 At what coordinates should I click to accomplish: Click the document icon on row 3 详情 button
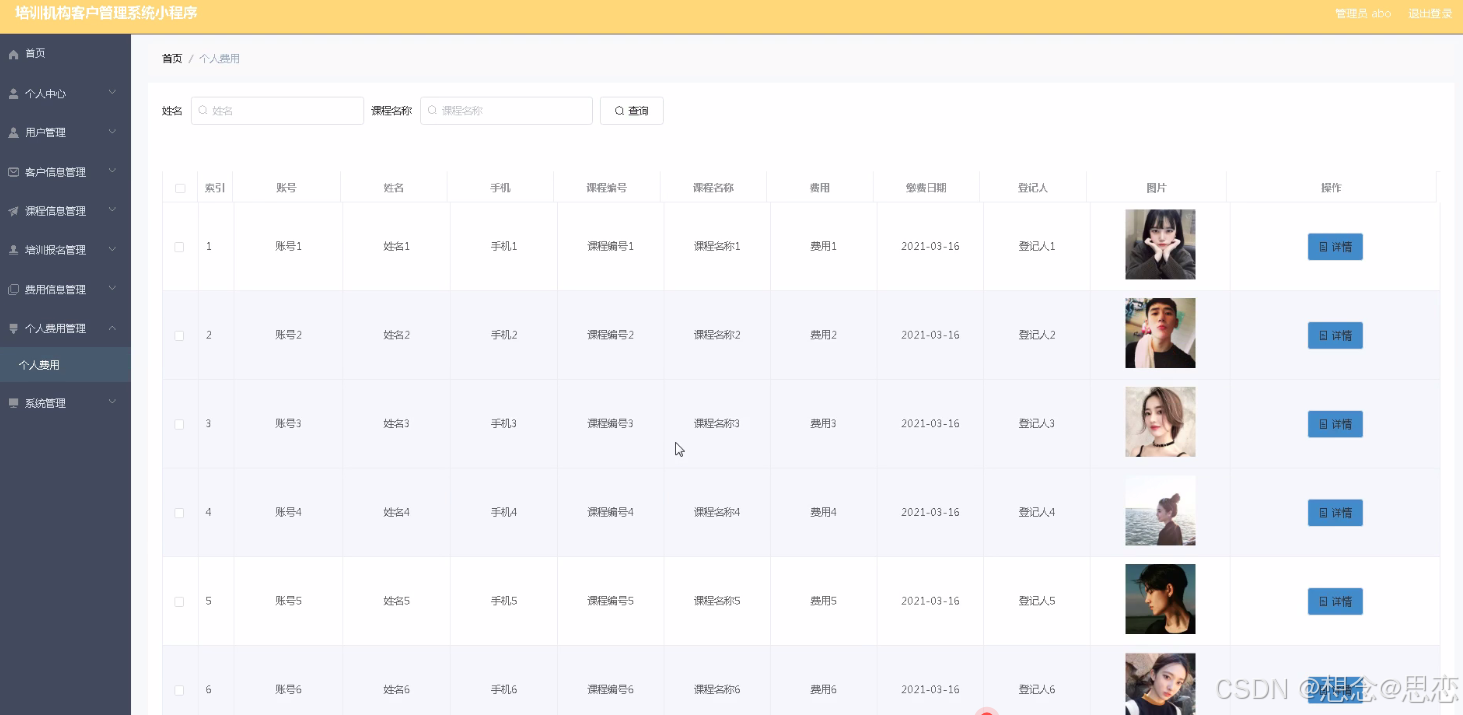coord(1324,424)
